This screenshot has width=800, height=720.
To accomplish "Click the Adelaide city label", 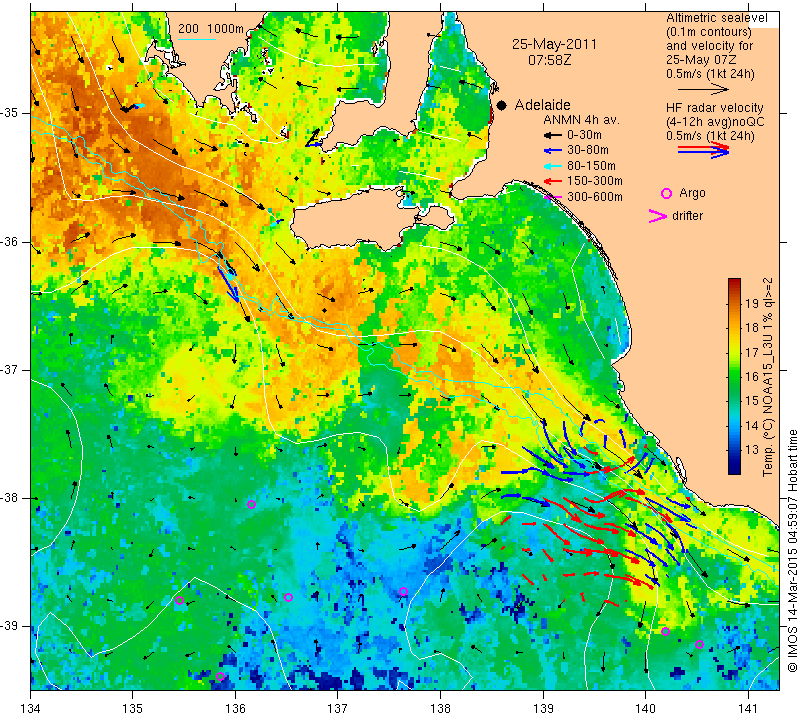I will [x=542, y=105].
